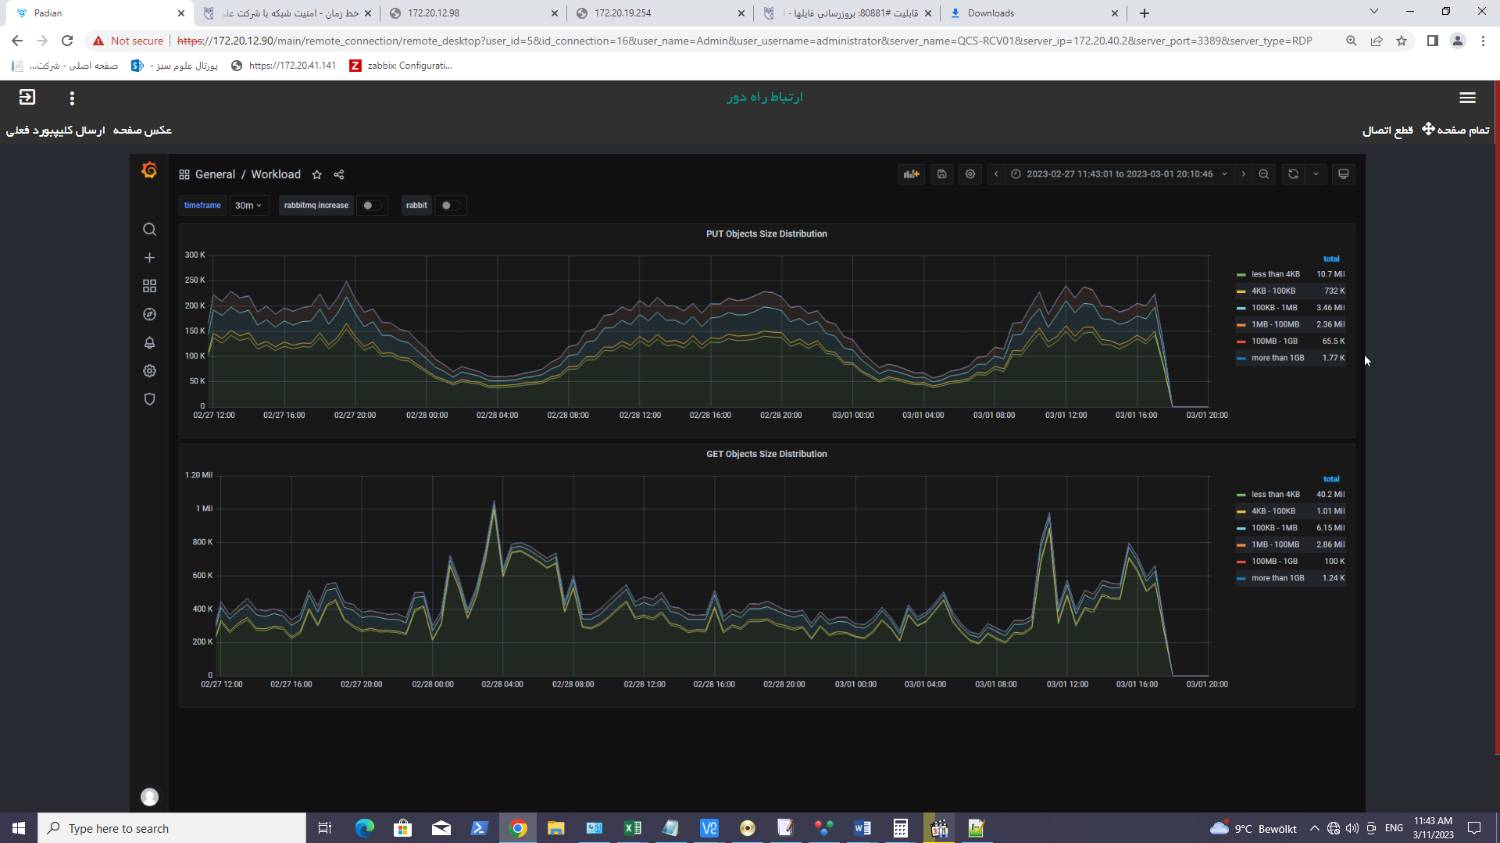Open Excel from the Windows taskbar
1500x843 pixels.
point(633,828)
